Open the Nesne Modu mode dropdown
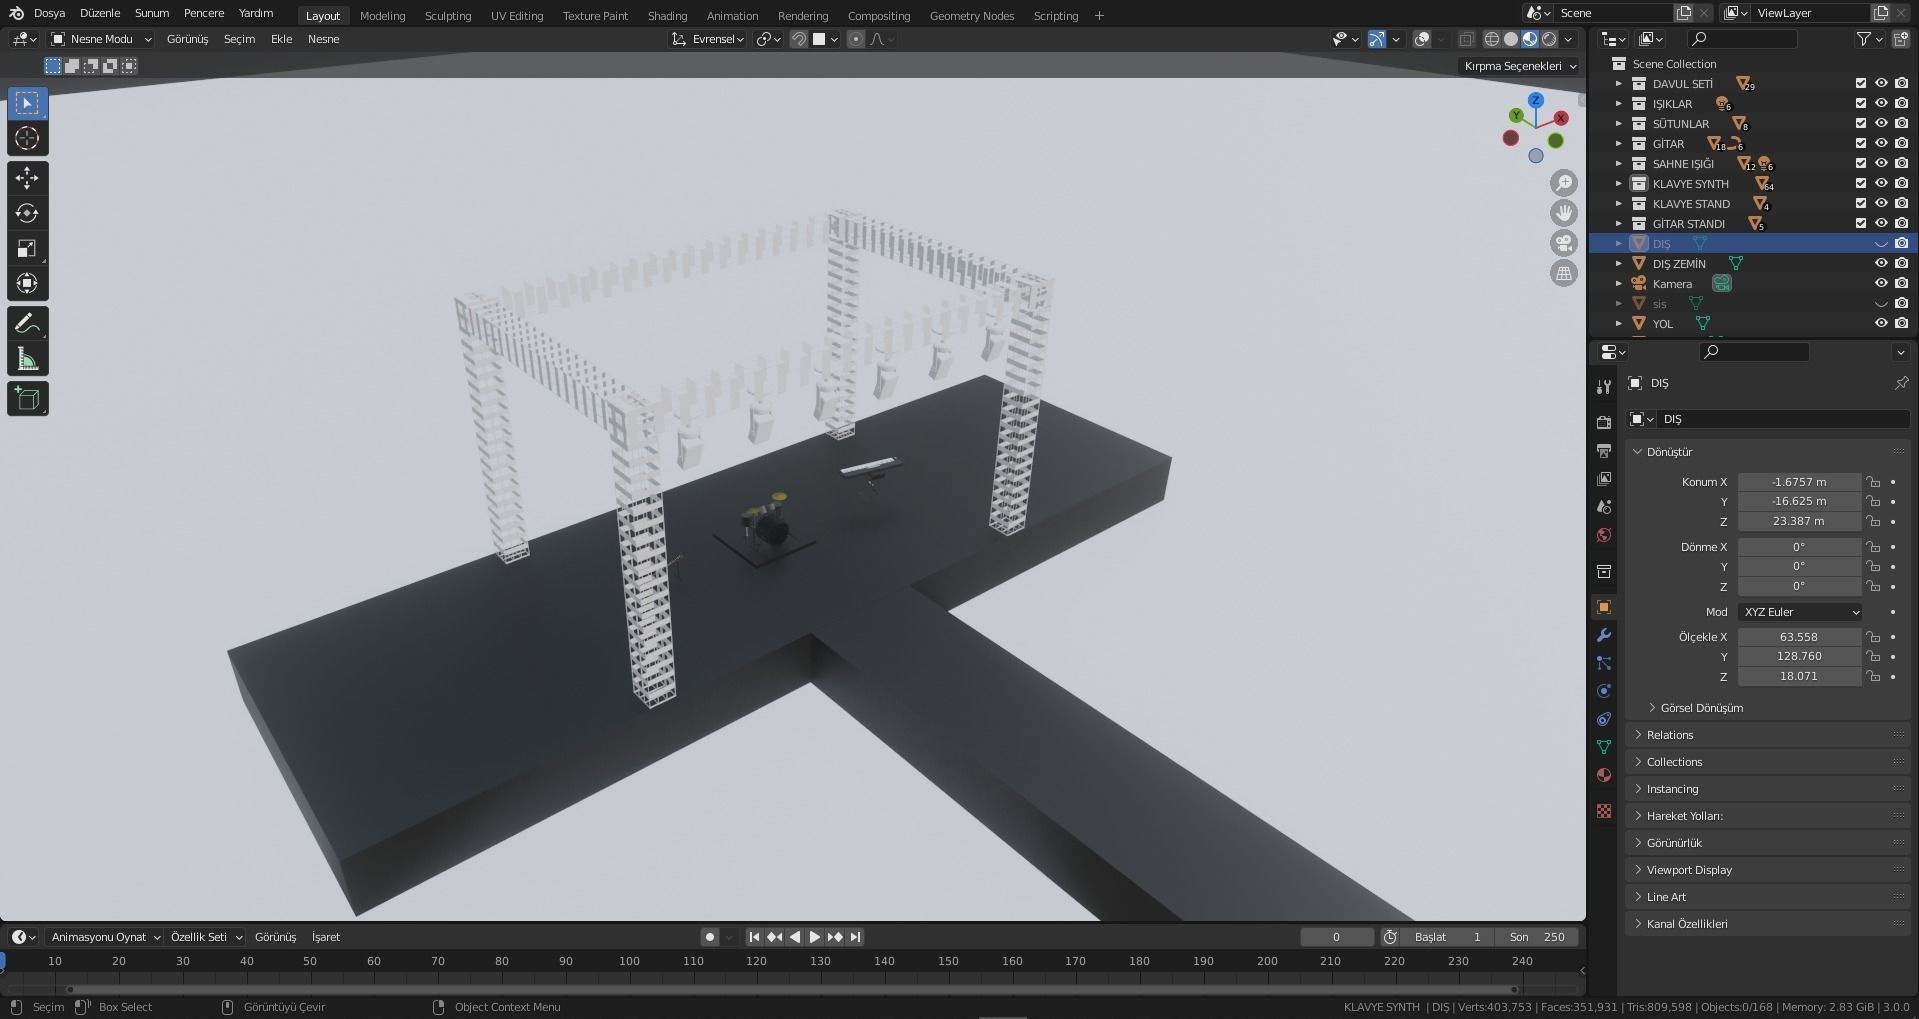The width and height of the screenshot is (1919, 1019). [101, 39]
